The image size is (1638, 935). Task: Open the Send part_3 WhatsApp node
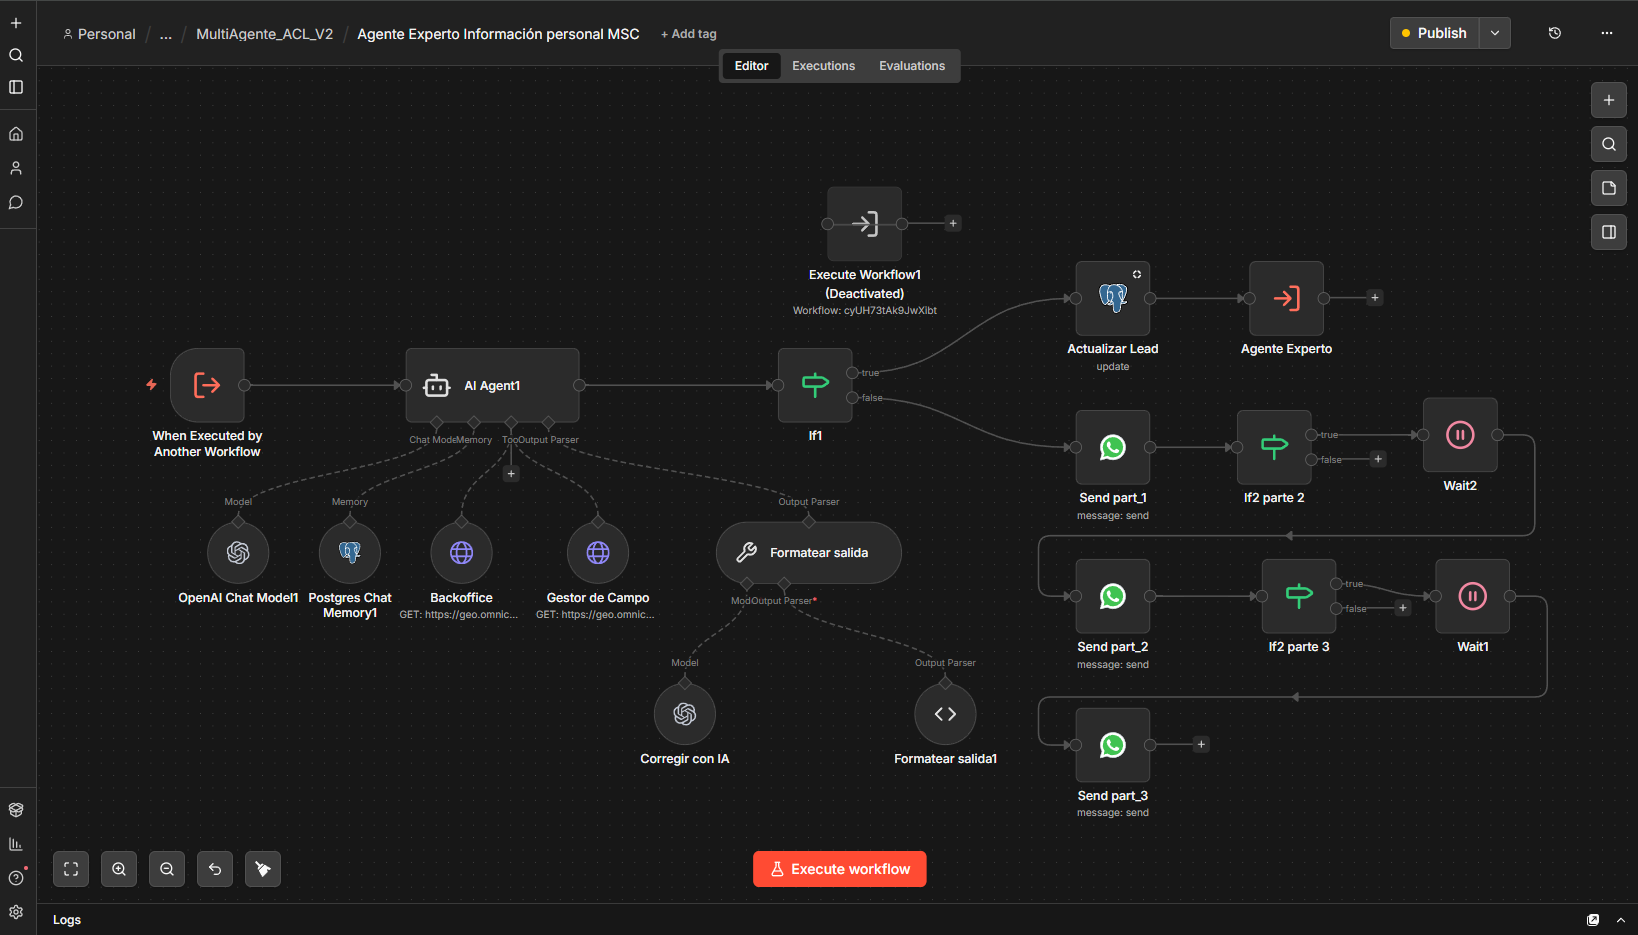1113,745
